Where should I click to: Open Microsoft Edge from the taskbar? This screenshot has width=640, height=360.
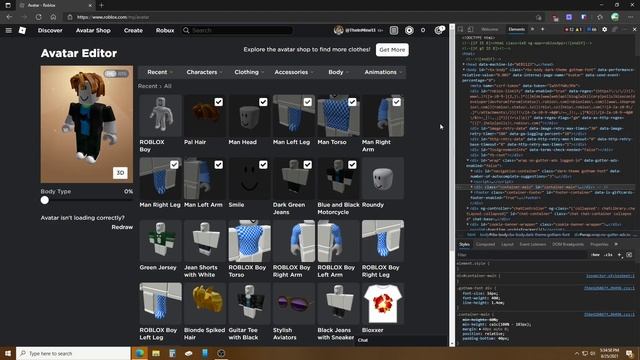click(x=140, y=353)
